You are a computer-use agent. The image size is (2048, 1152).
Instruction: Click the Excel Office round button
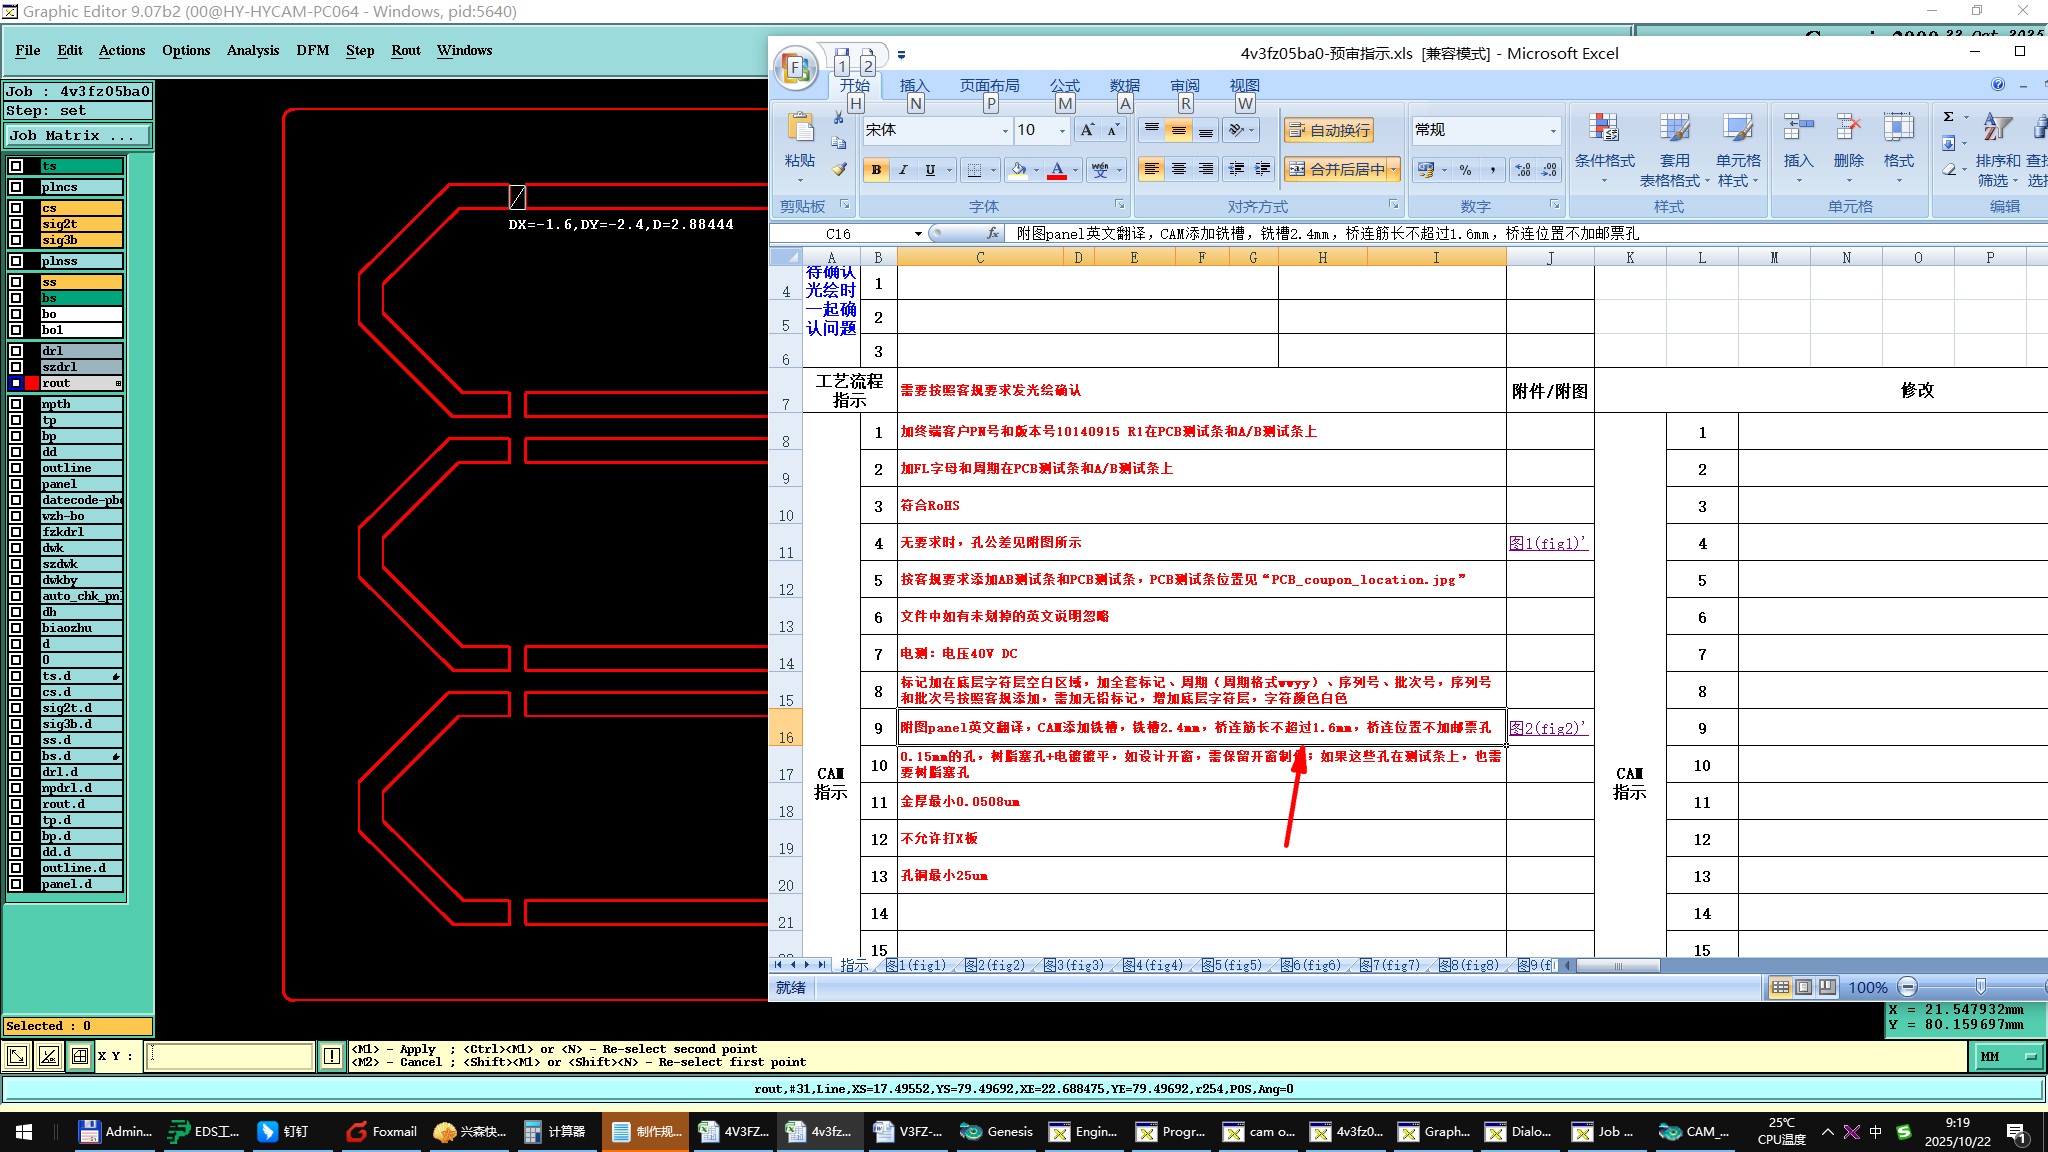pos(796,68)
